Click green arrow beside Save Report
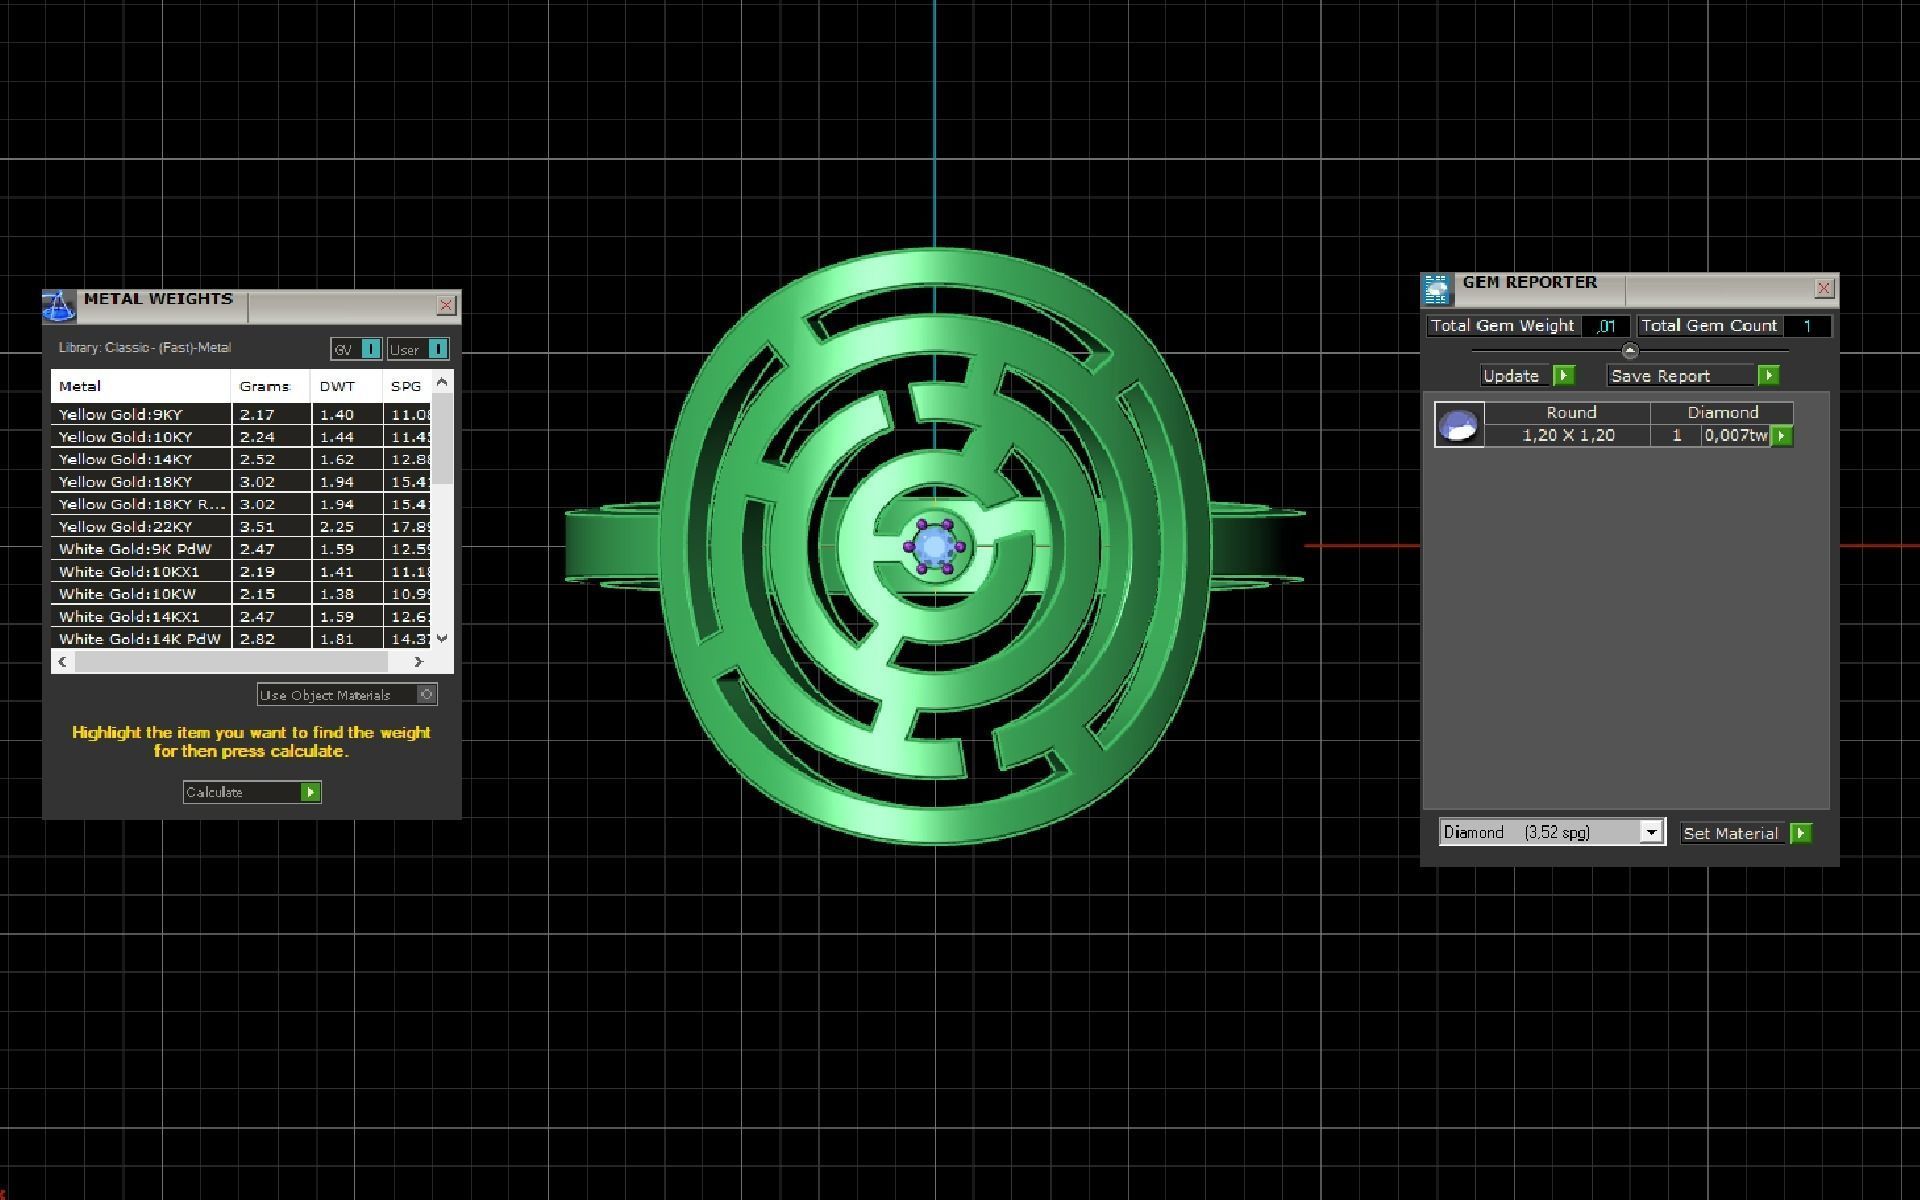1920x1200 pixels. pos(1769,376)
